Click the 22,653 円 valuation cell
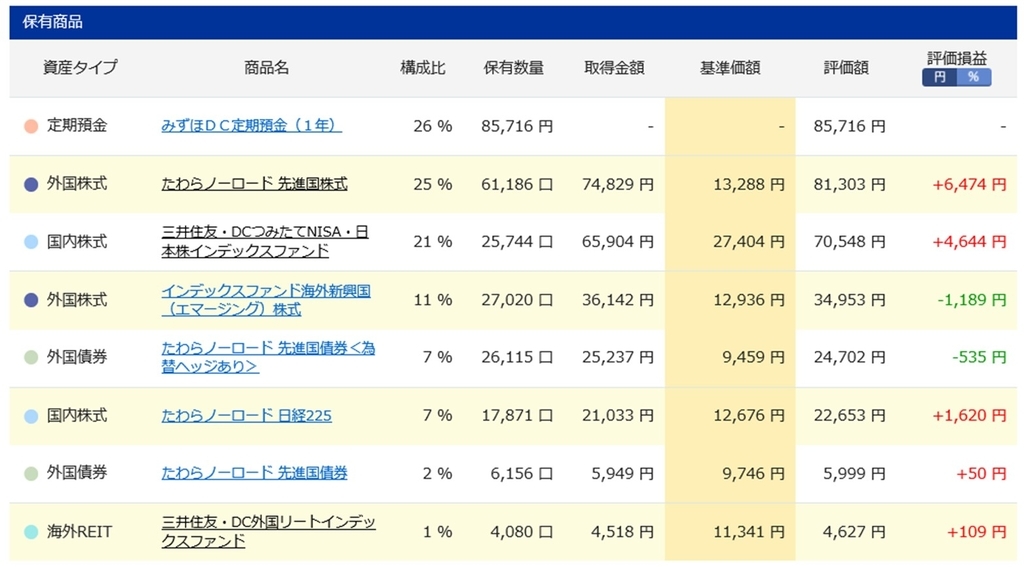Viewport: 1024px width, 567px height. coord(850,415)
